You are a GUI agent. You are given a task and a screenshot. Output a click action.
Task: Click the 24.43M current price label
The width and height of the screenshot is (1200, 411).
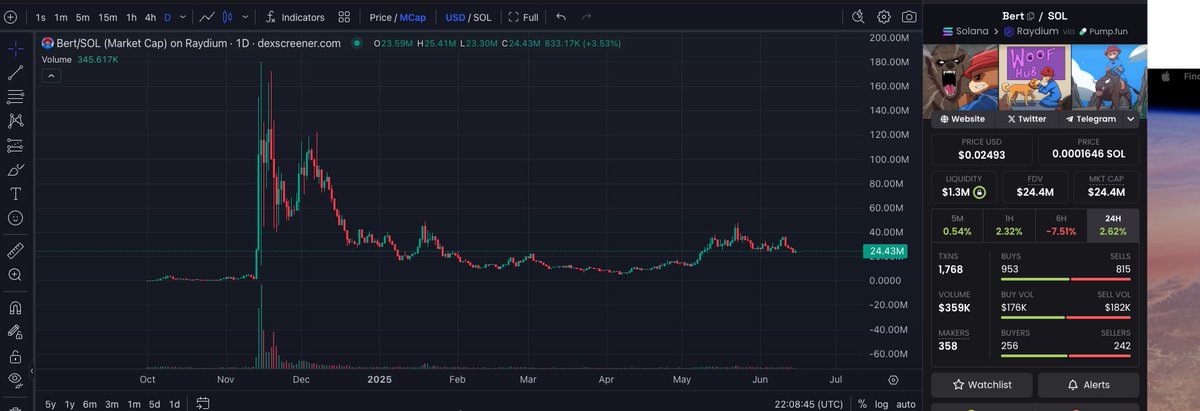point(887,251)
